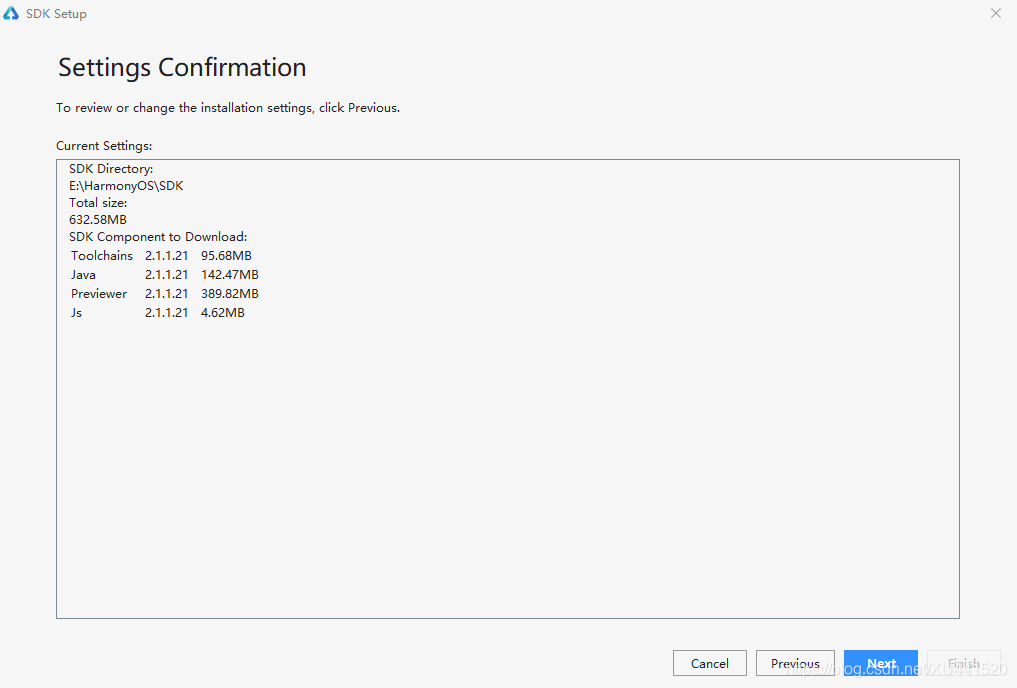Go back with the Previous button
This screenshot has width=1017, height=688.
(795, 663)
